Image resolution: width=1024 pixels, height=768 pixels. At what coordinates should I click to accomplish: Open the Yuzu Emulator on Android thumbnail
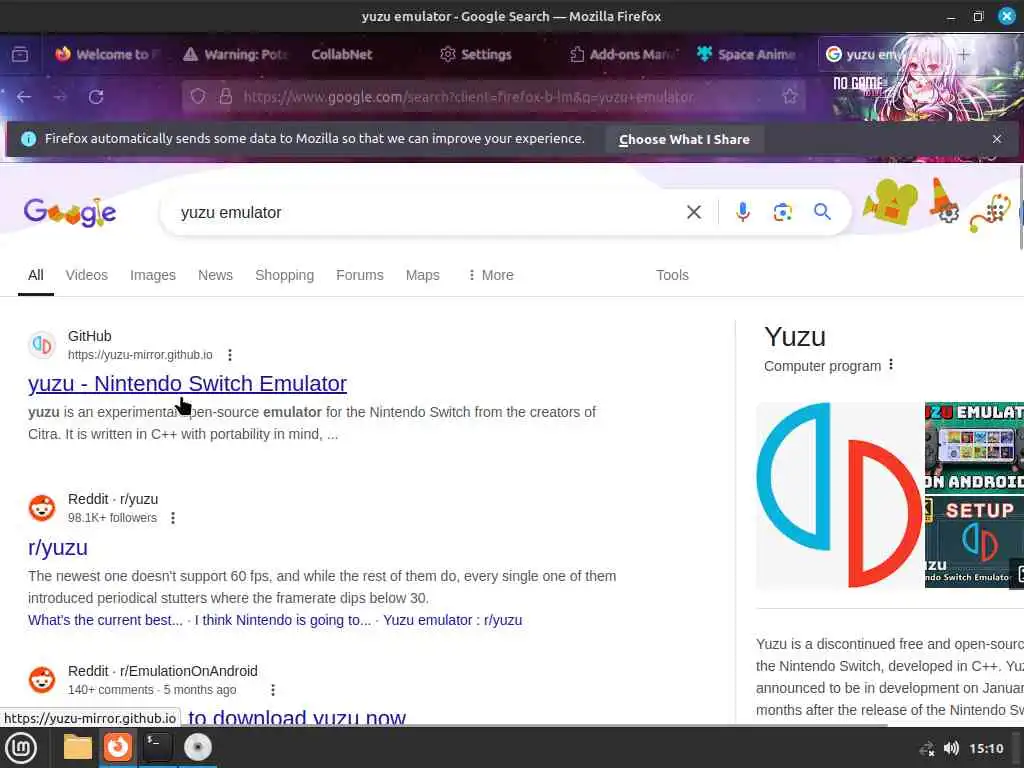pos(974,447)
